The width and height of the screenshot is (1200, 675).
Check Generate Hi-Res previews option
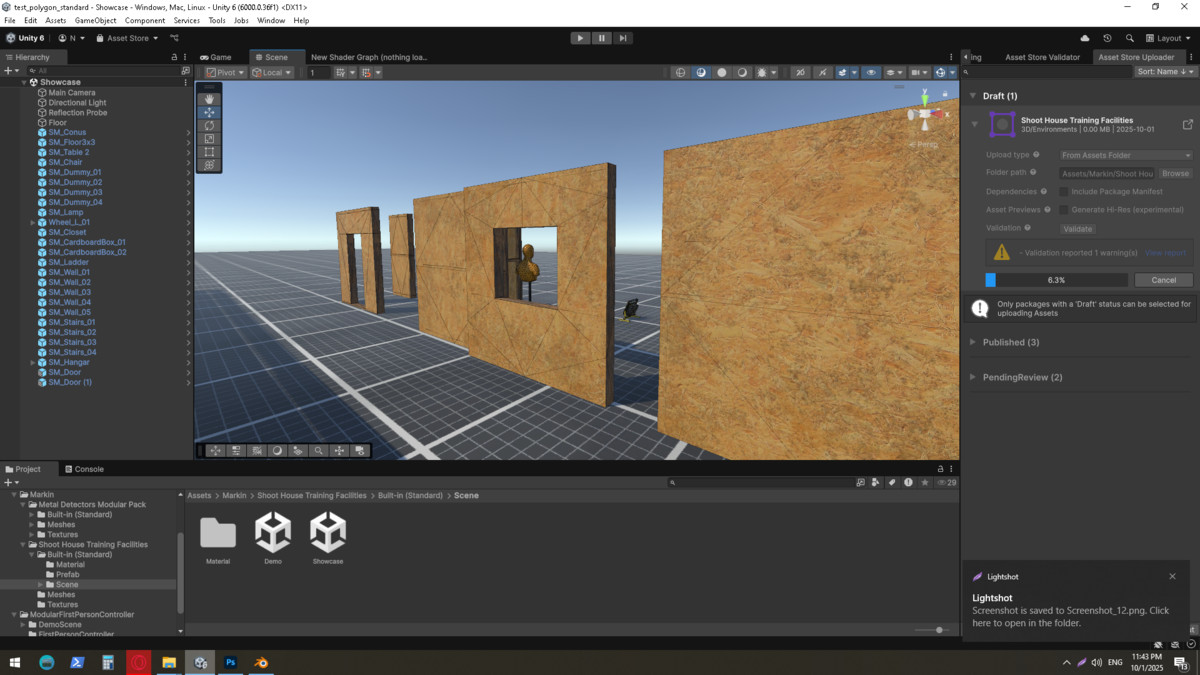tap(1064, 210)
